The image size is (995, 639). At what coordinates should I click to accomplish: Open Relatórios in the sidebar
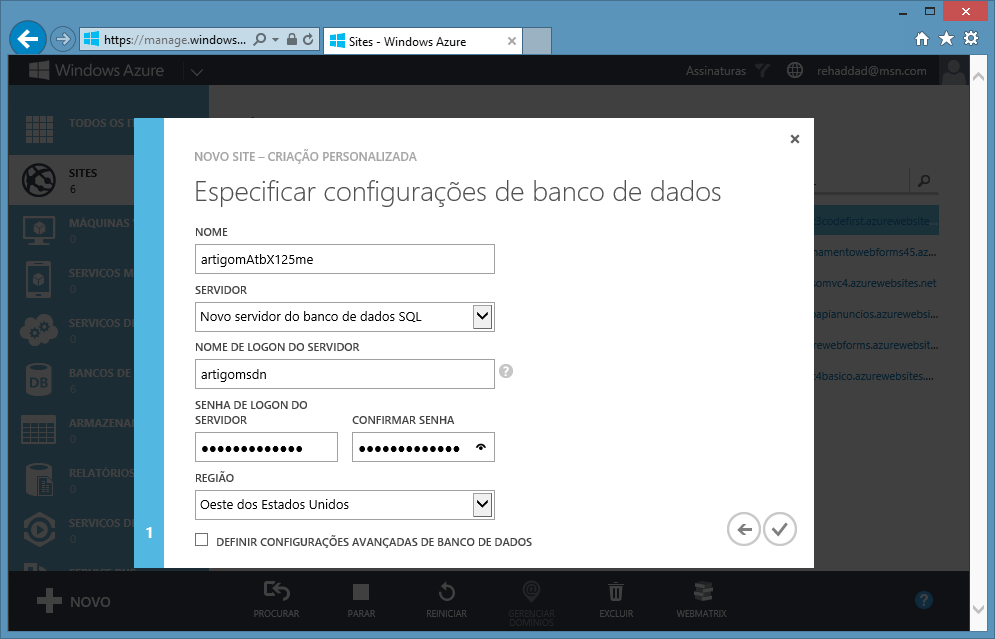(71, 480)
